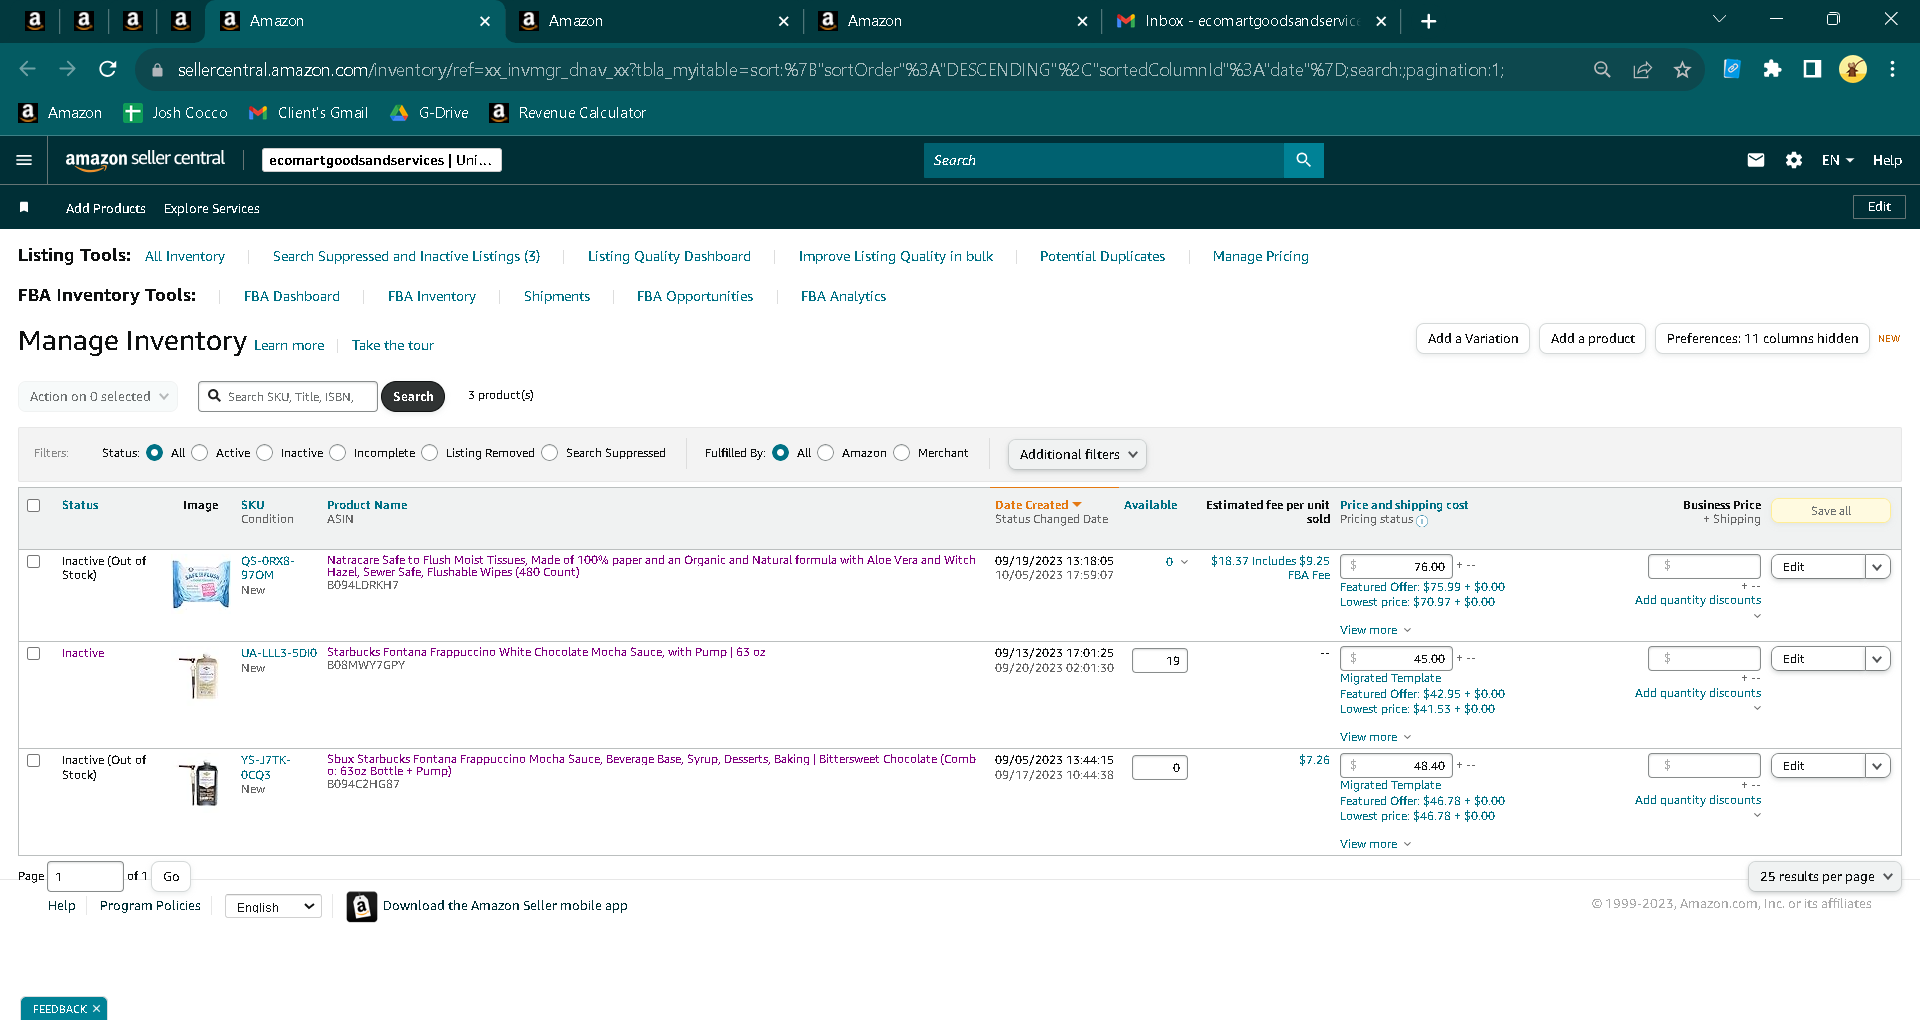Click the bookmark flag icon in navigation bar
Screen dimensions: 1920x1020
click(24, 207)
